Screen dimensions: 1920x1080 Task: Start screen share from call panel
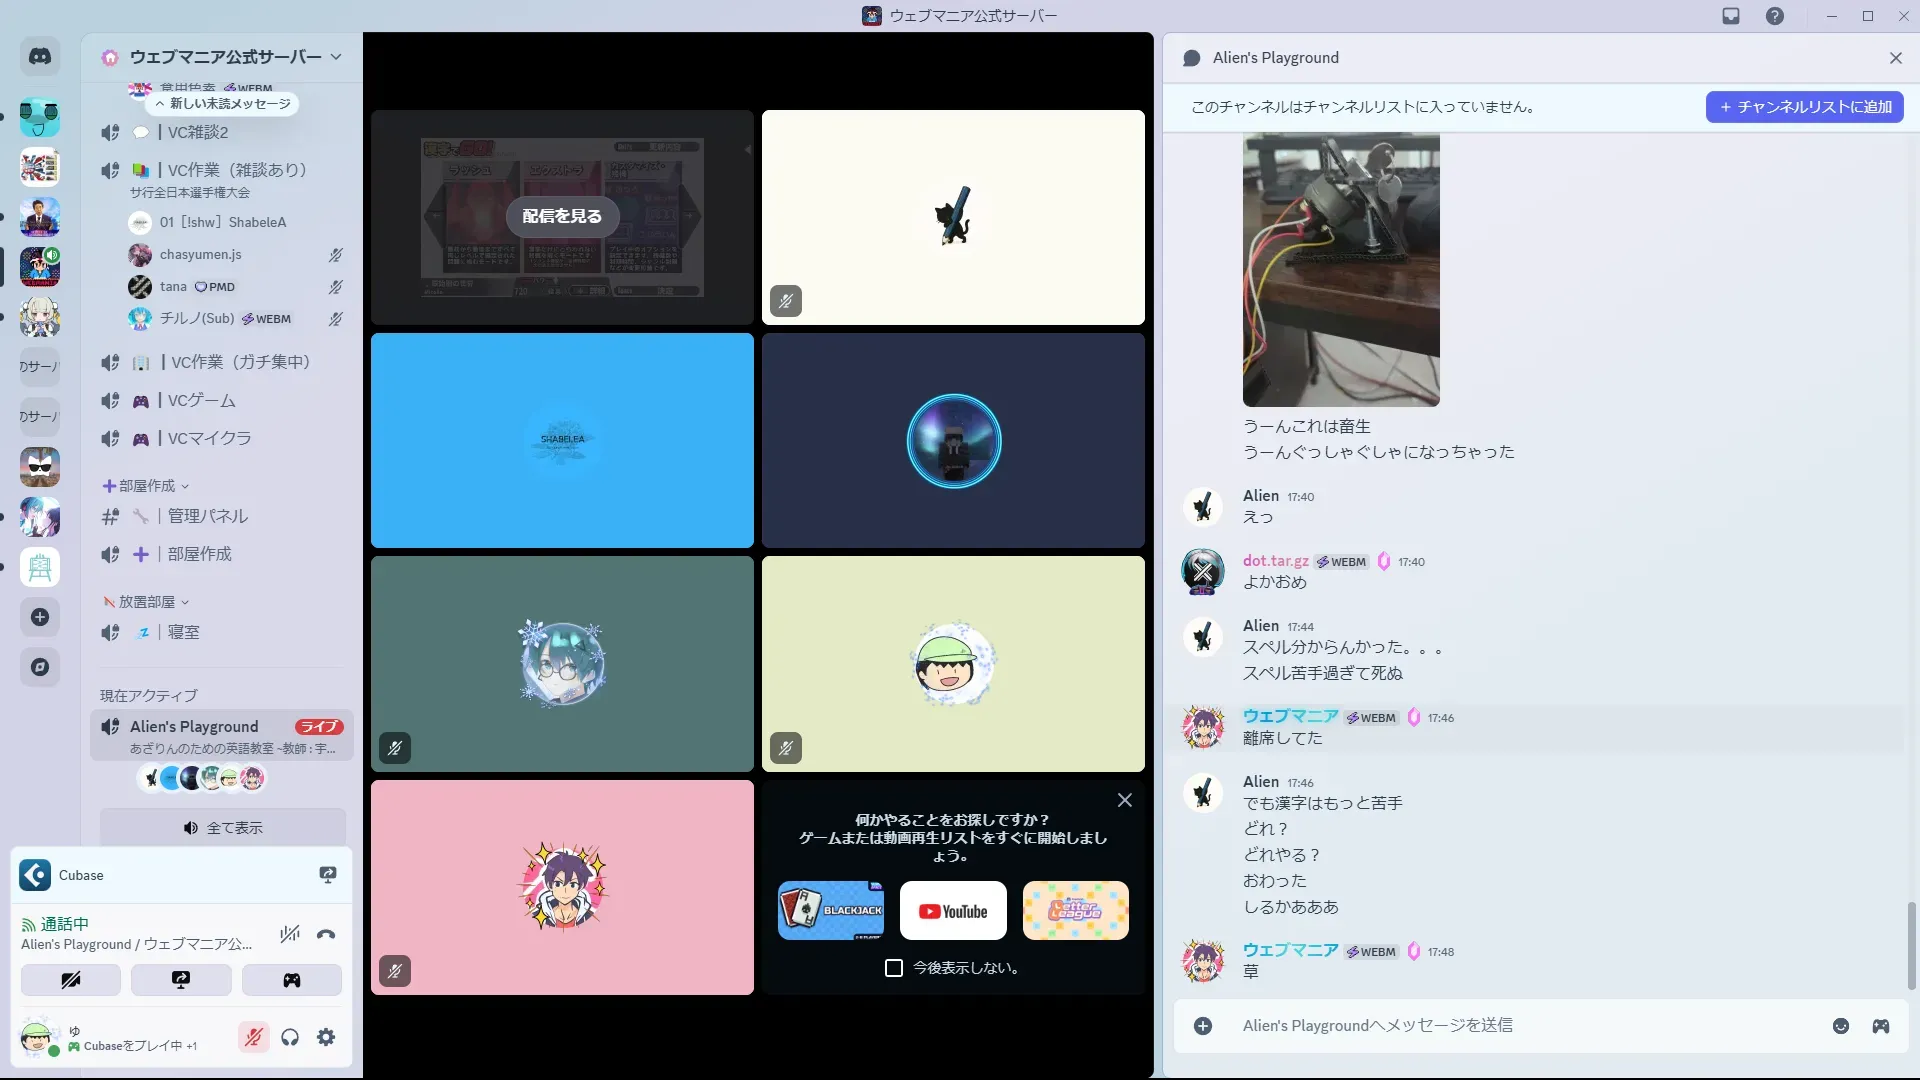pos(181,980)
